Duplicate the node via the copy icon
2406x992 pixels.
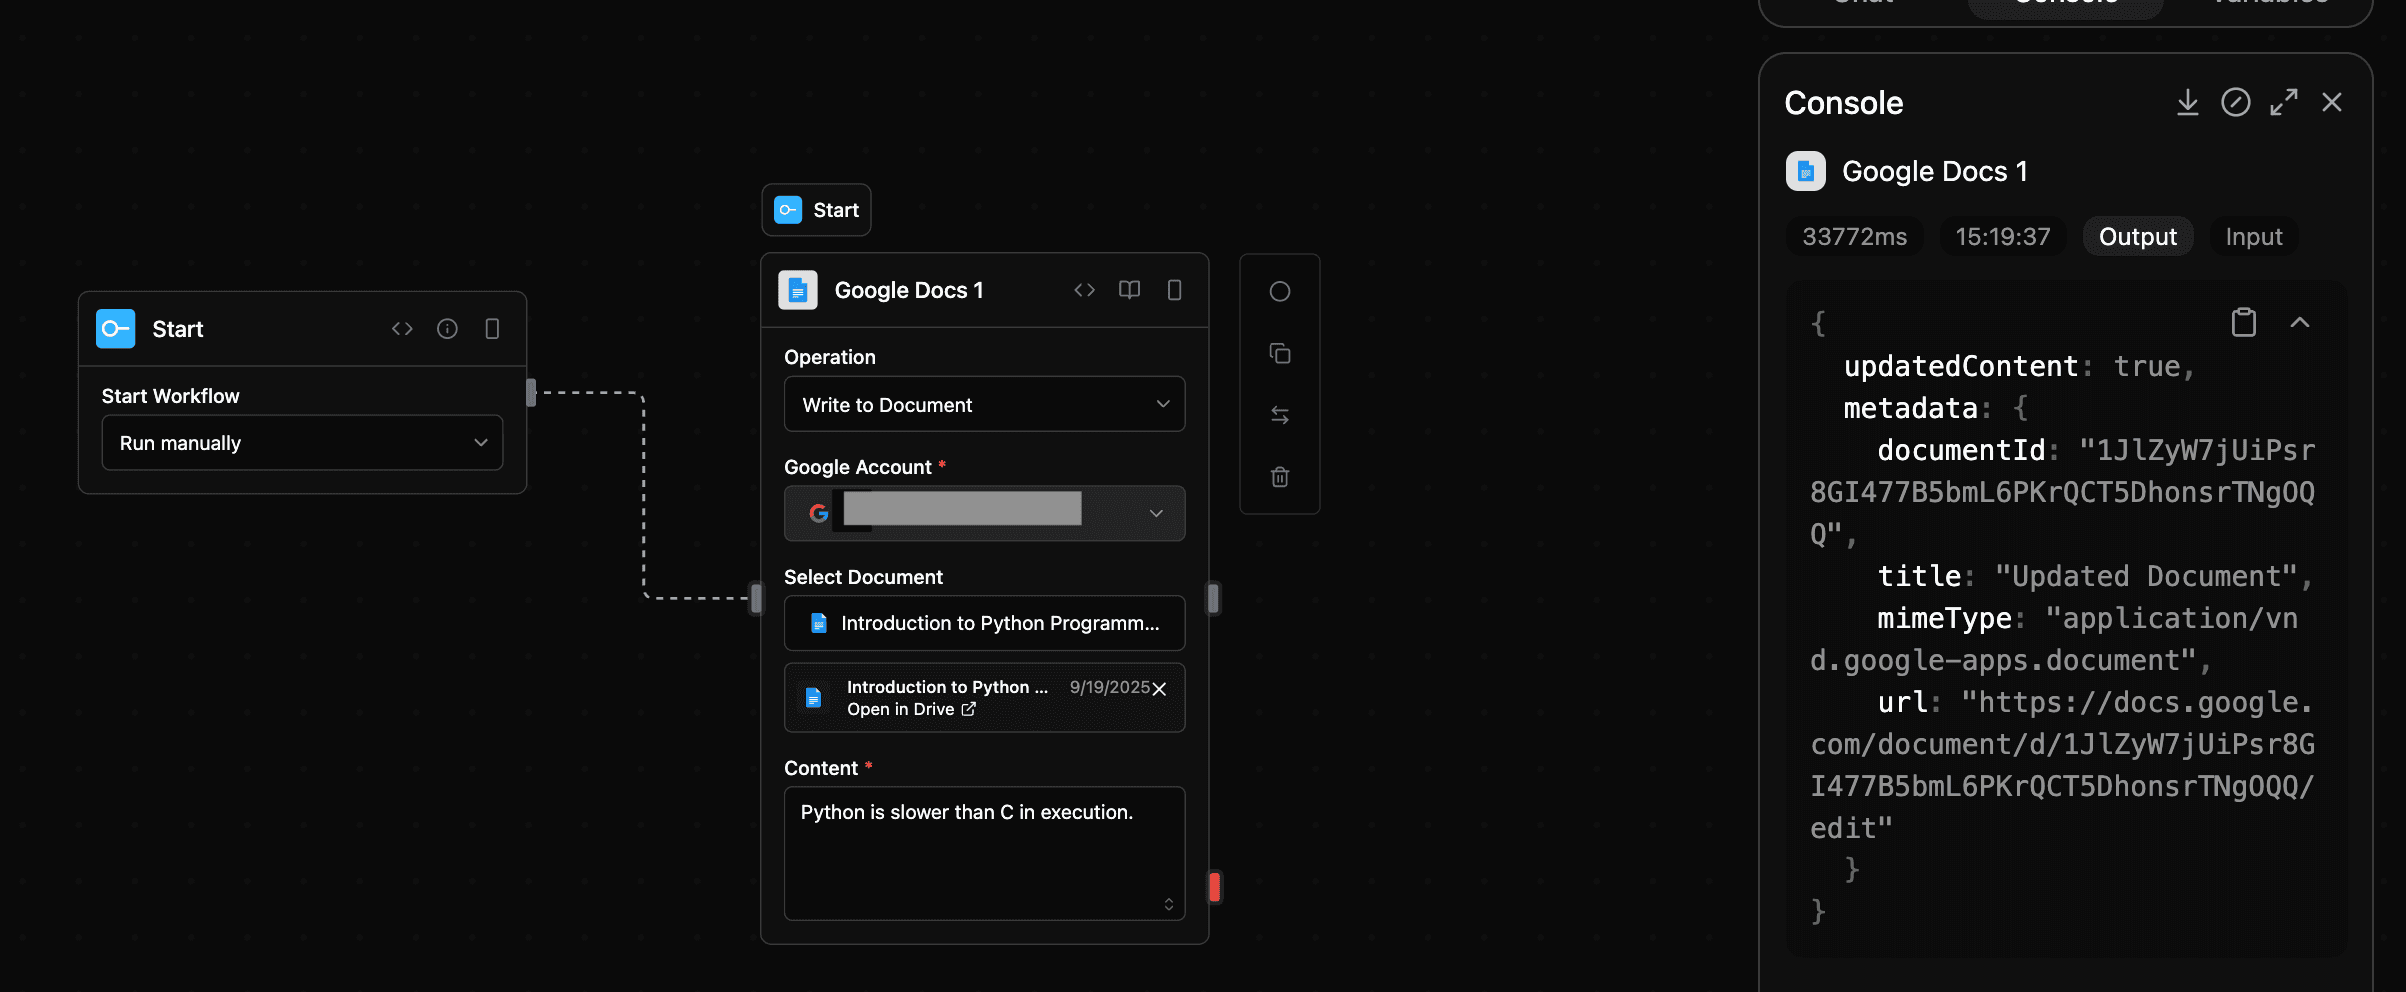[x=1280, y=353]
